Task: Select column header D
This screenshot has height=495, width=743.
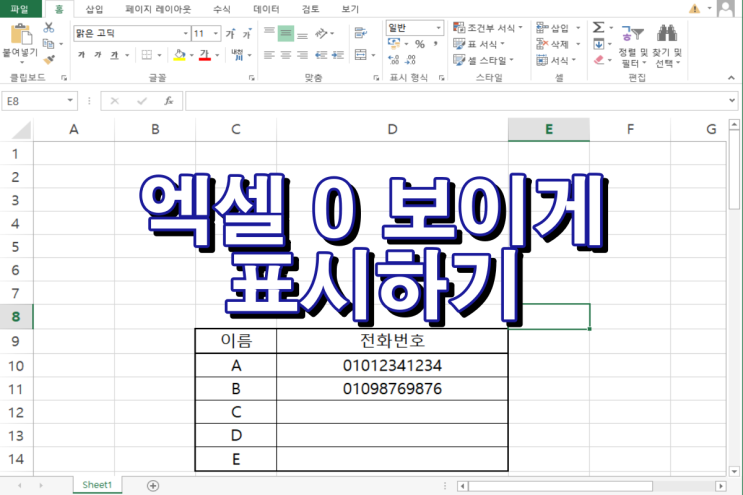Action: (392, 129)
